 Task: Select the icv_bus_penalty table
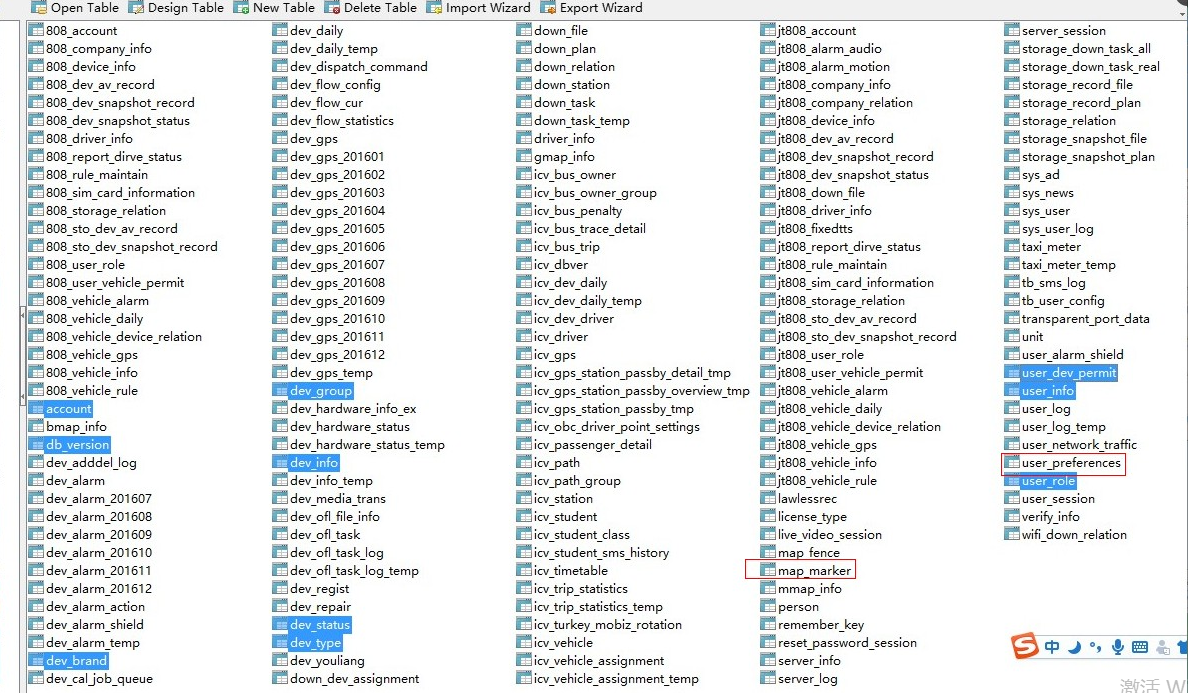578,211
